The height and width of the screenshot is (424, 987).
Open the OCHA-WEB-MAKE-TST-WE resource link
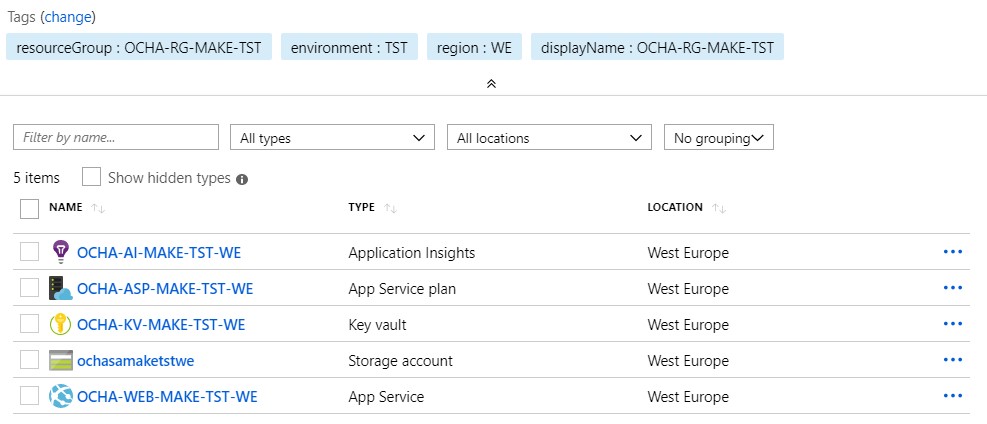(x=167, y=396)
